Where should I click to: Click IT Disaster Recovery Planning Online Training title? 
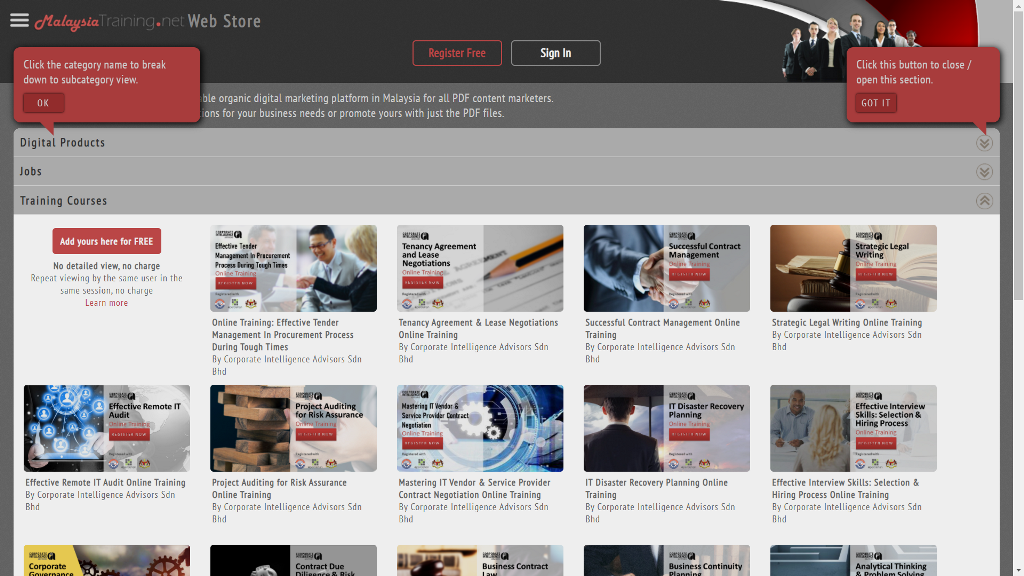[656, 488]
